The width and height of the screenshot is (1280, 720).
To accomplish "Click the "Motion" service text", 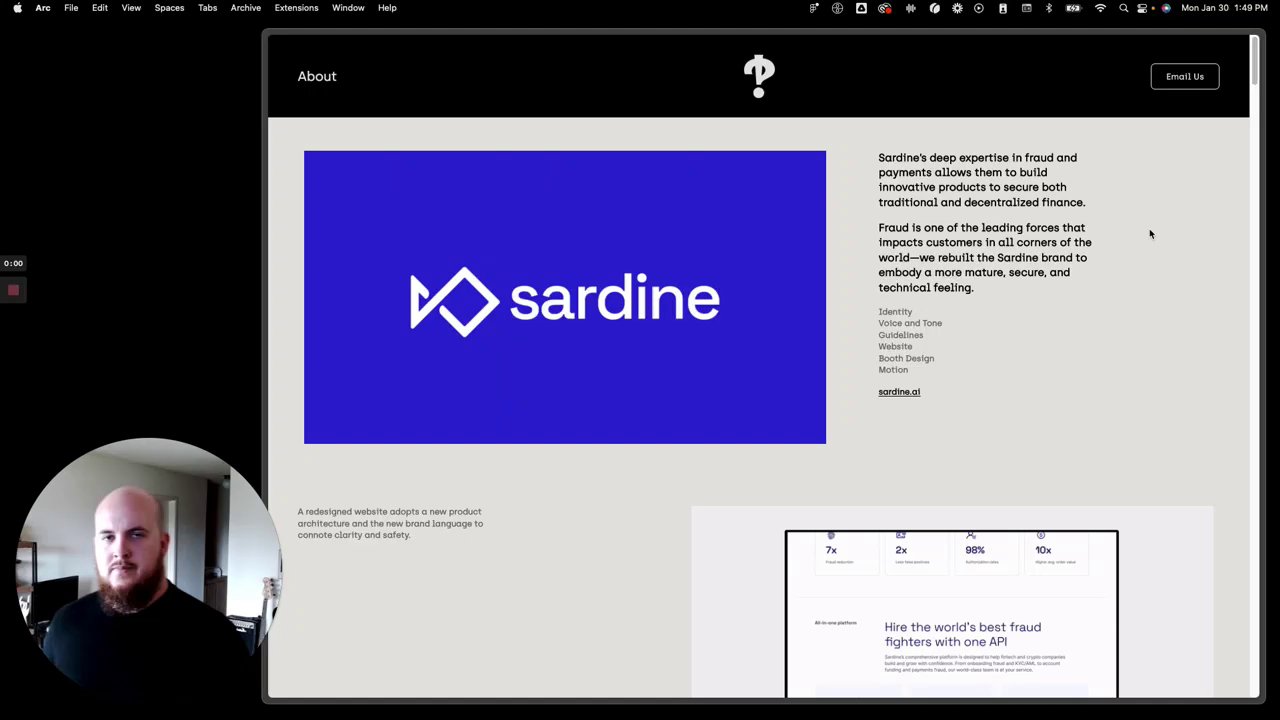I will click(x=893, y=370).
